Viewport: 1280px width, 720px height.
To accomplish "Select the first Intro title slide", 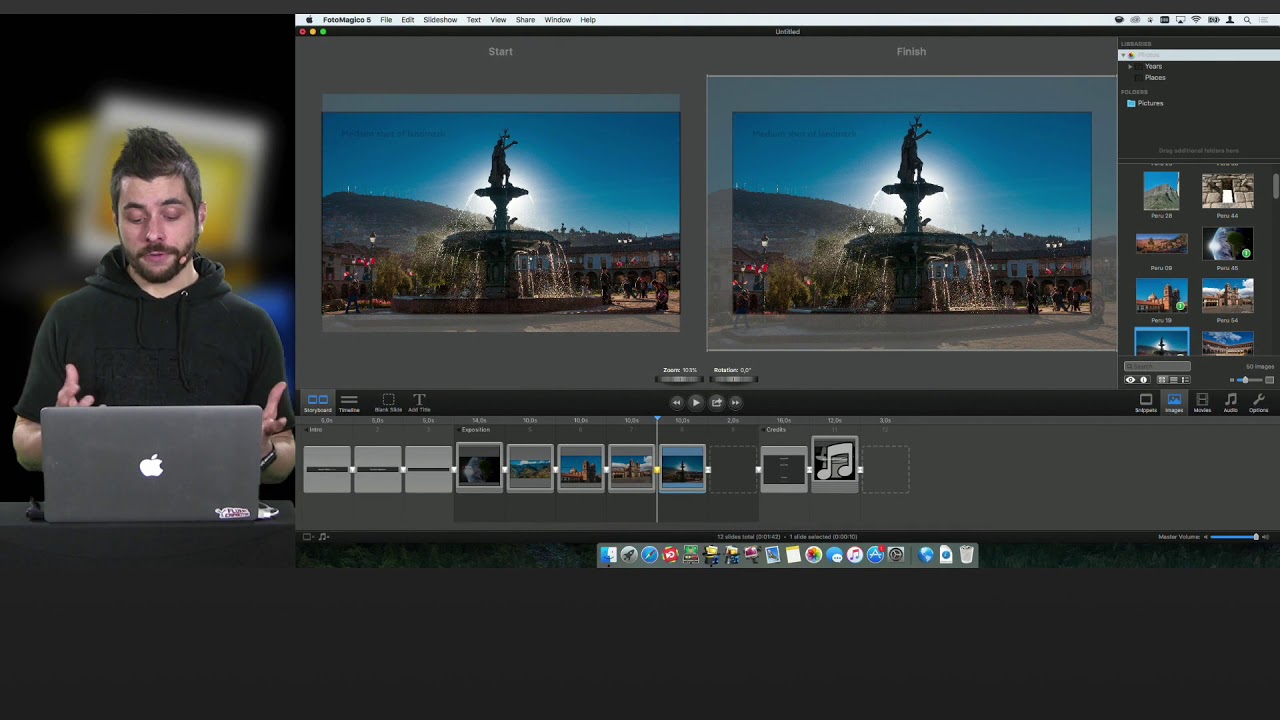I will (x=327, y=468).
